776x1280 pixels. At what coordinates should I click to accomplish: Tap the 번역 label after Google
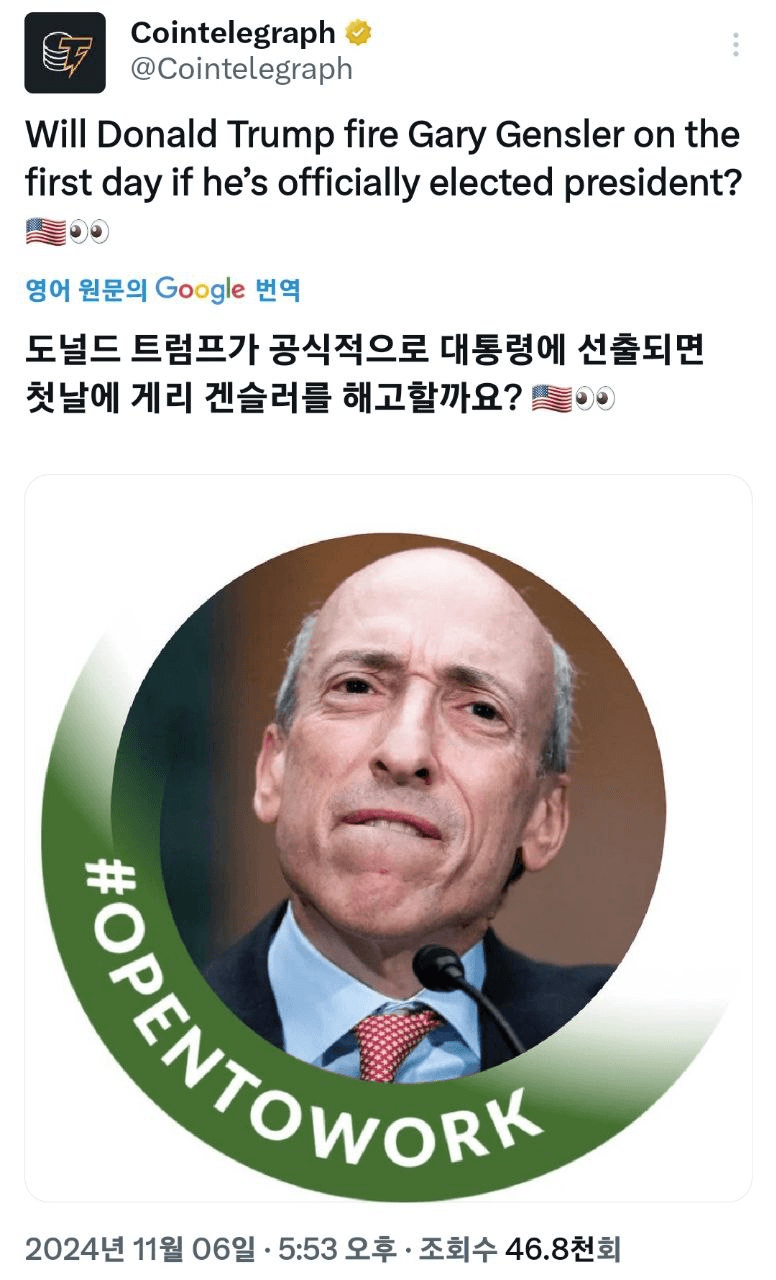tap(277, 290)
